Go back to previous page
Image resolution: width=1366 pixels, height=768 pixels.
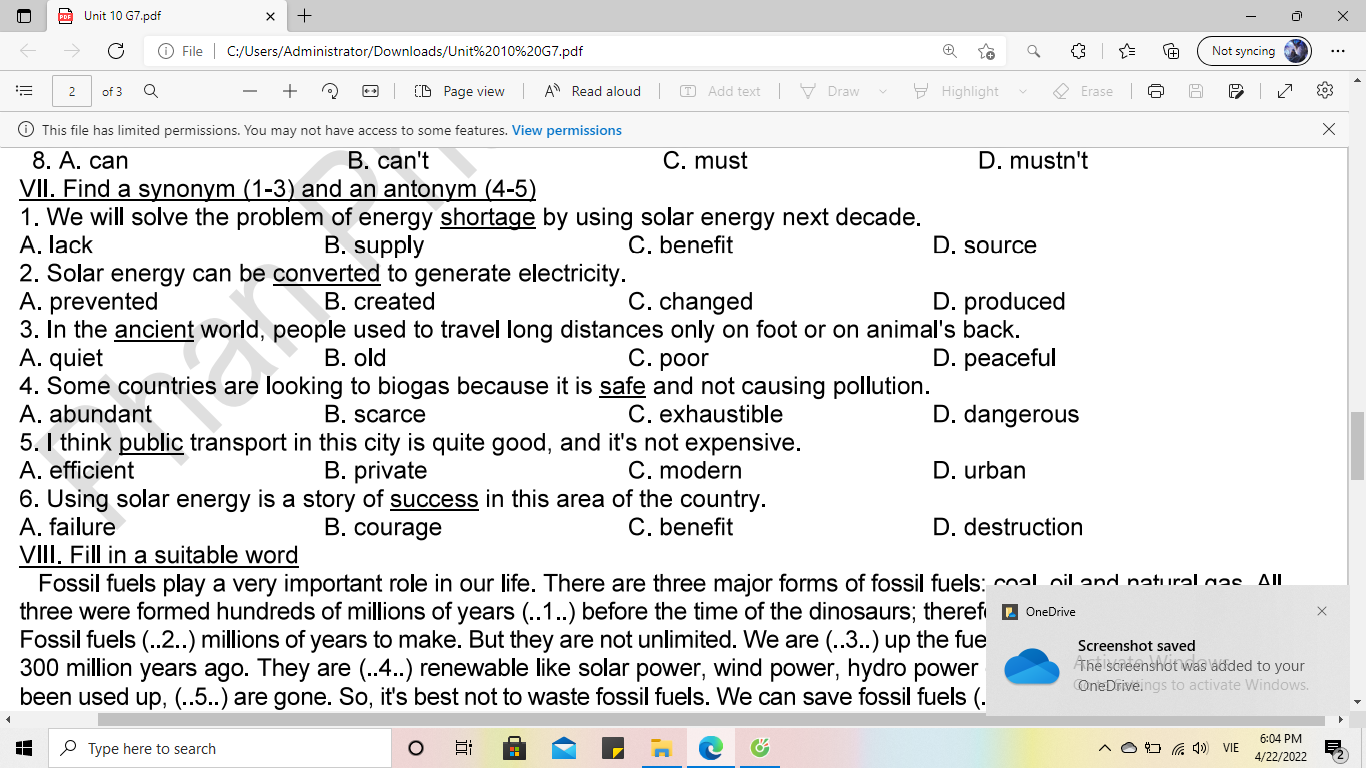[28, 51]
